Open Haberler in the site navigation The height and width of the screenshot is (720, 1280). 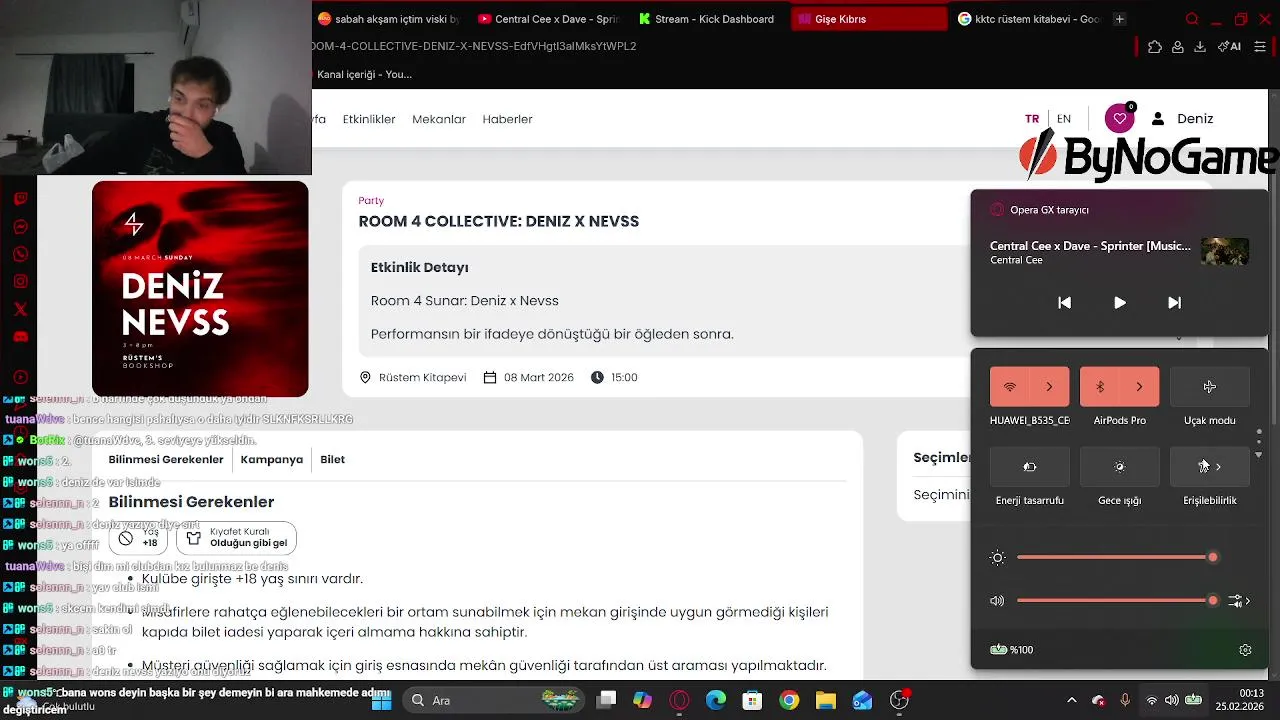[507, 119]
